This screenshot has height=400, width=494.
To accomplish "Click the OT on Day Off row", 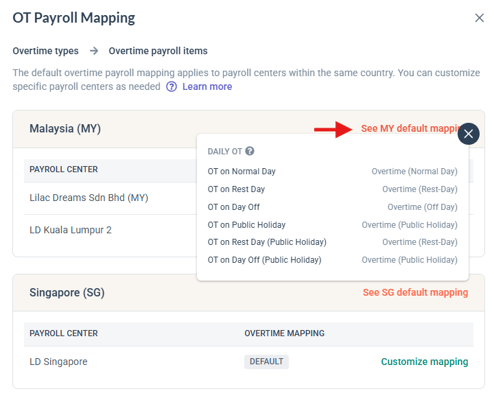I will tap(332, 207).
